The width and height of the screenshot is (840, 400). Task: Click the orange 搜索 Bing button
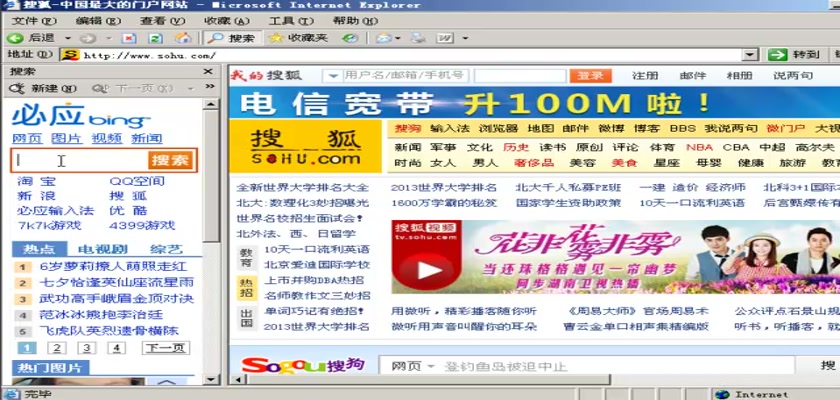point(170,160)
